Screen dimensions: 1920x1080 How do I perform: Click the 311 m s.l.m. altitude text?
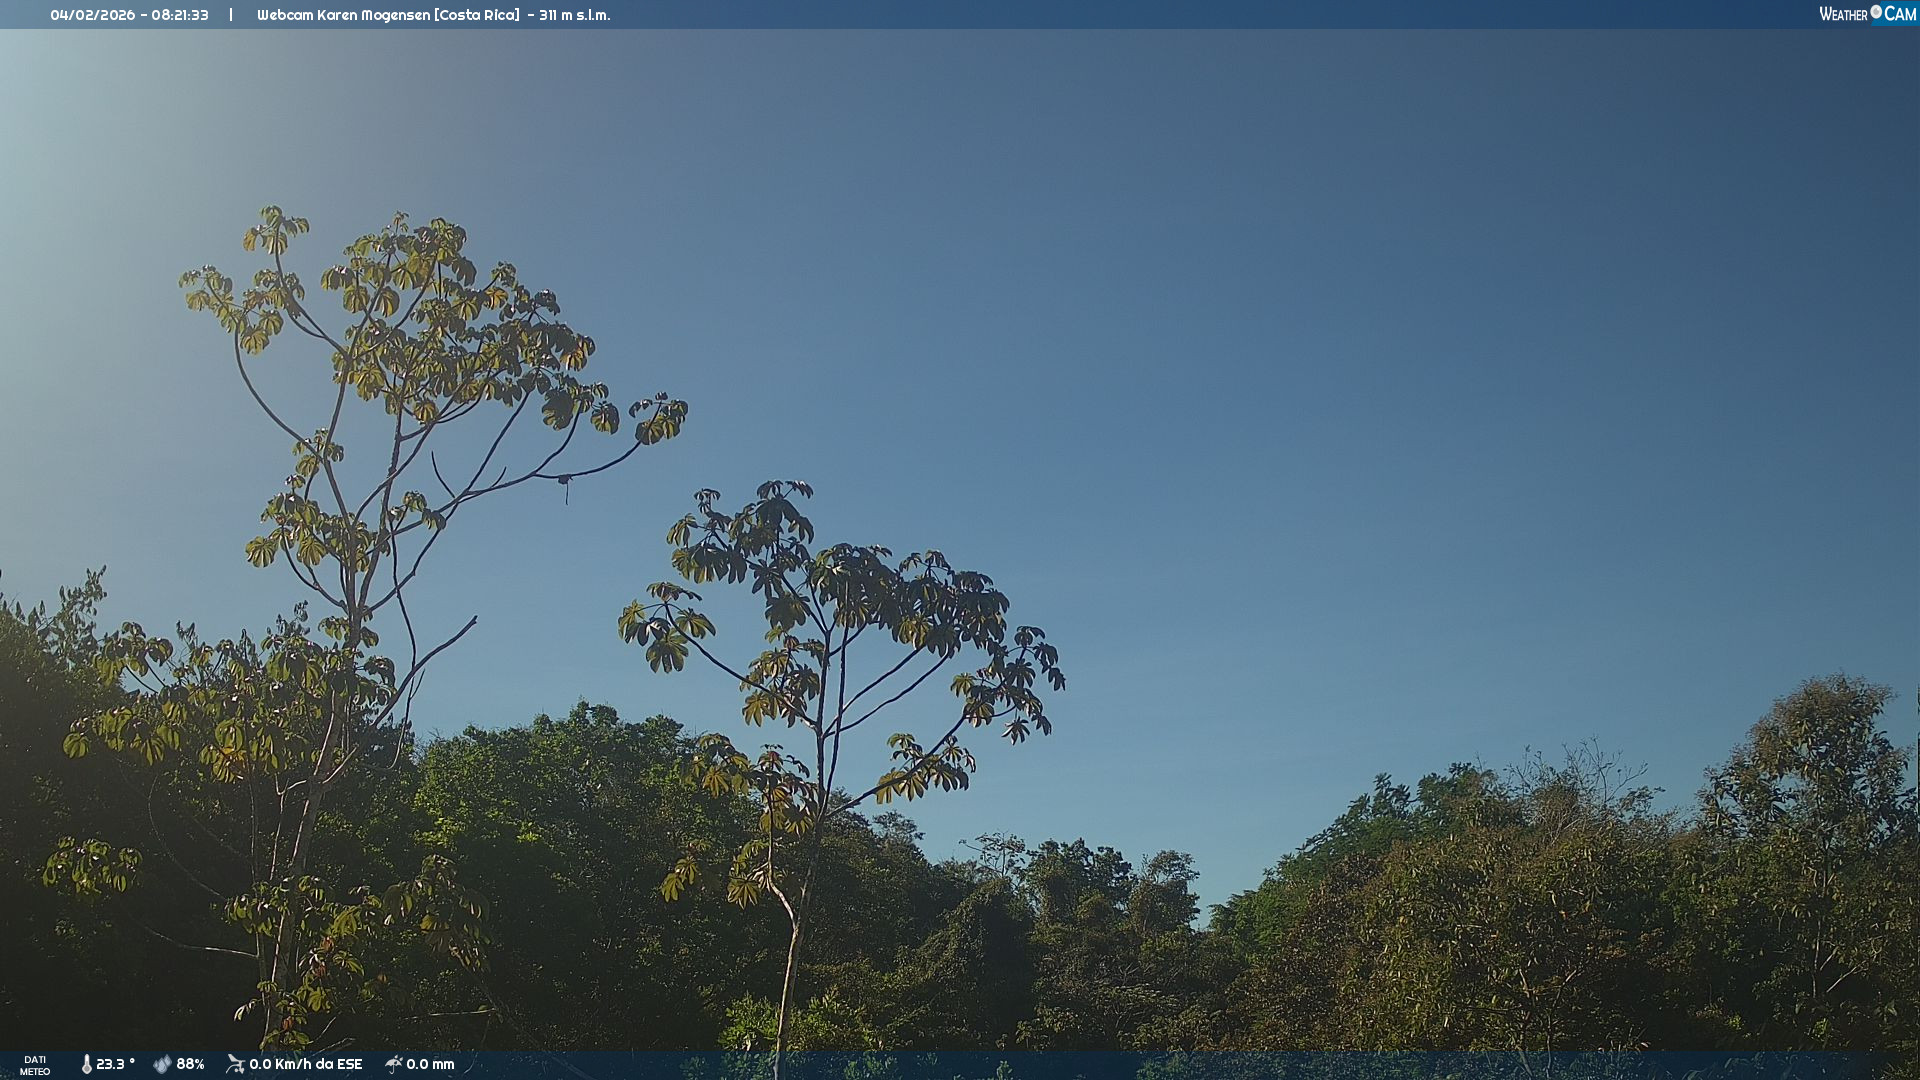click(x=574, y=15)
